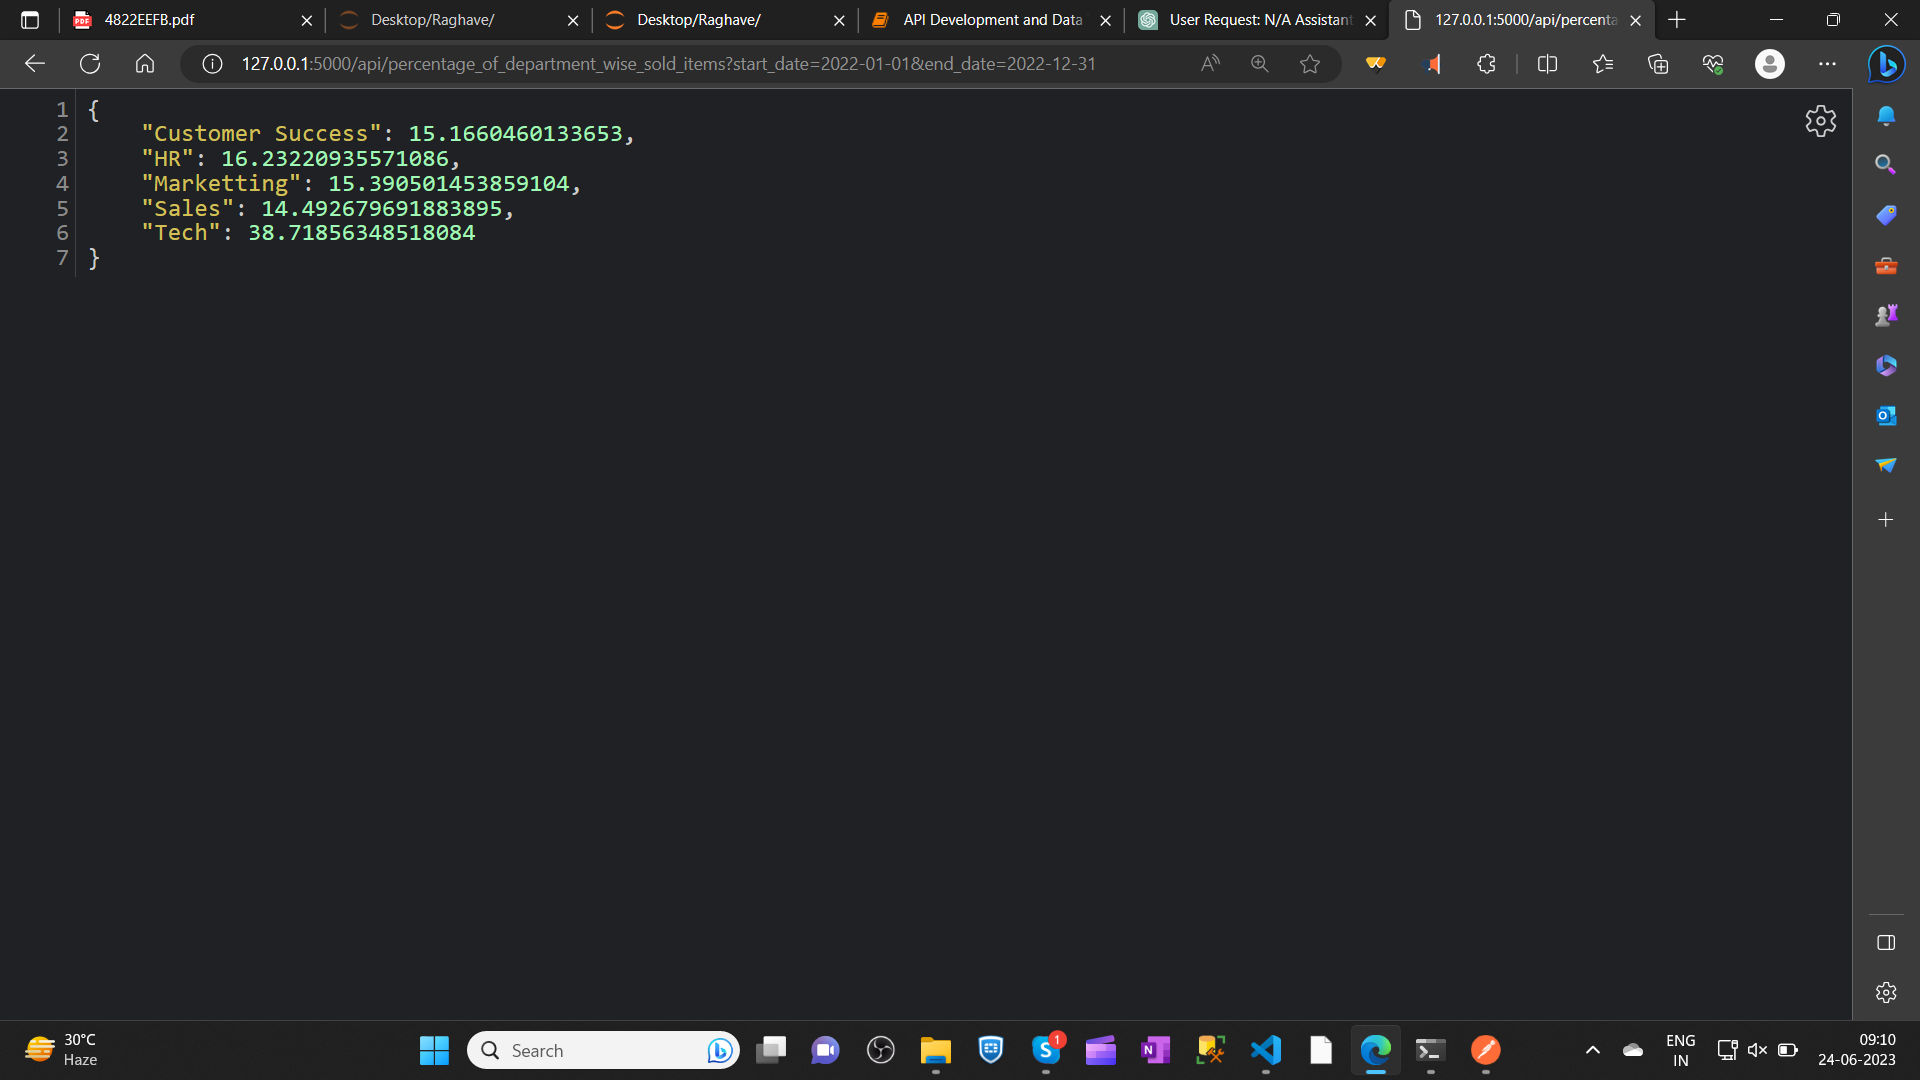The width and height of the screenshot is (1920, 1080).
Task: Open a new tab with plus button
Action: (1677, 20)
